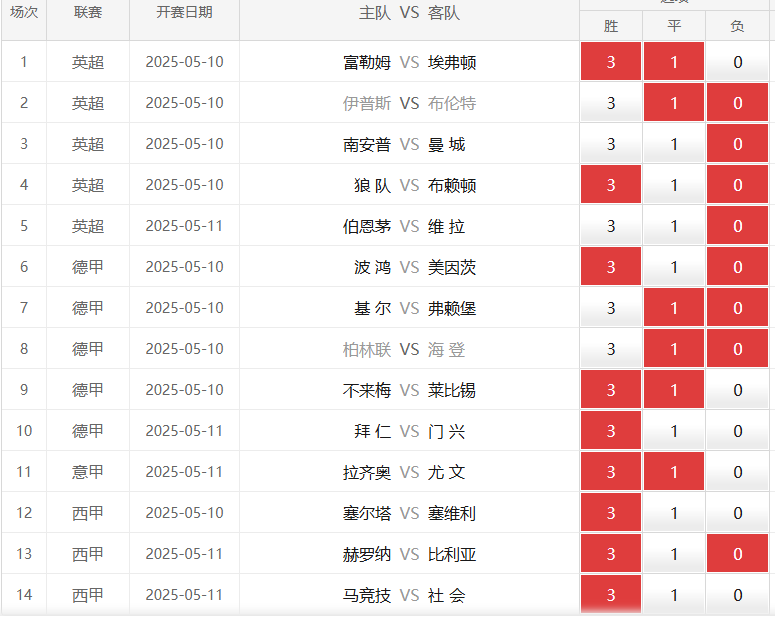
Task: Click the 英超 league cell in row 1
Action: point(88,61)
